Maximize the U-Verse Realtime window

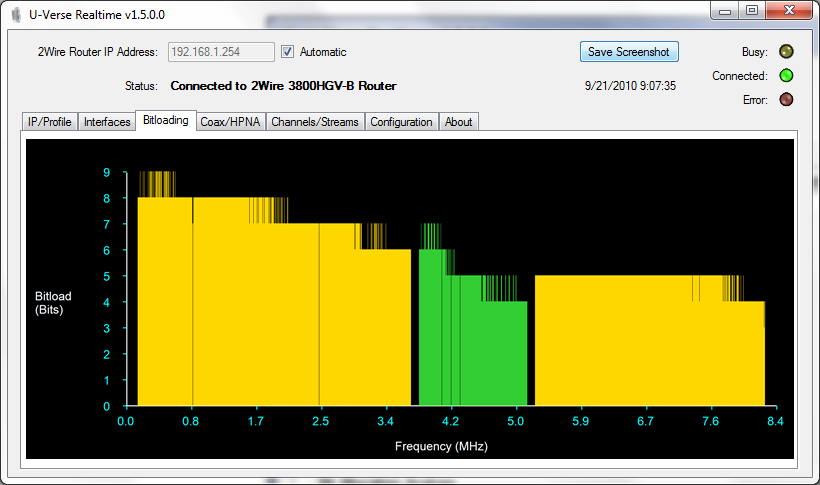pyautogui.click(x=752, y=10)
